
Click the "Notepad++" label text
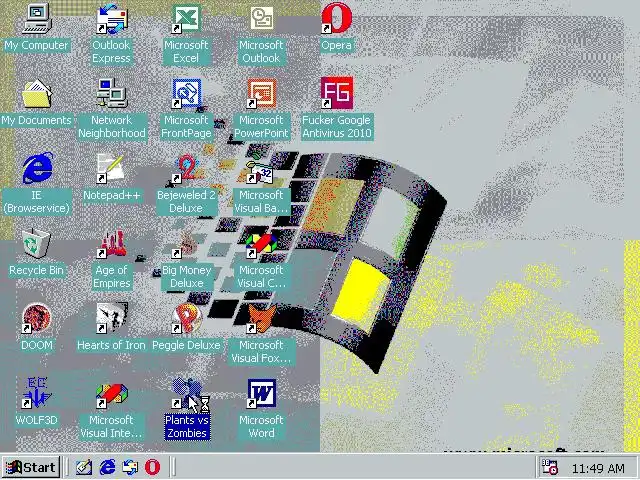click(111, 195)
